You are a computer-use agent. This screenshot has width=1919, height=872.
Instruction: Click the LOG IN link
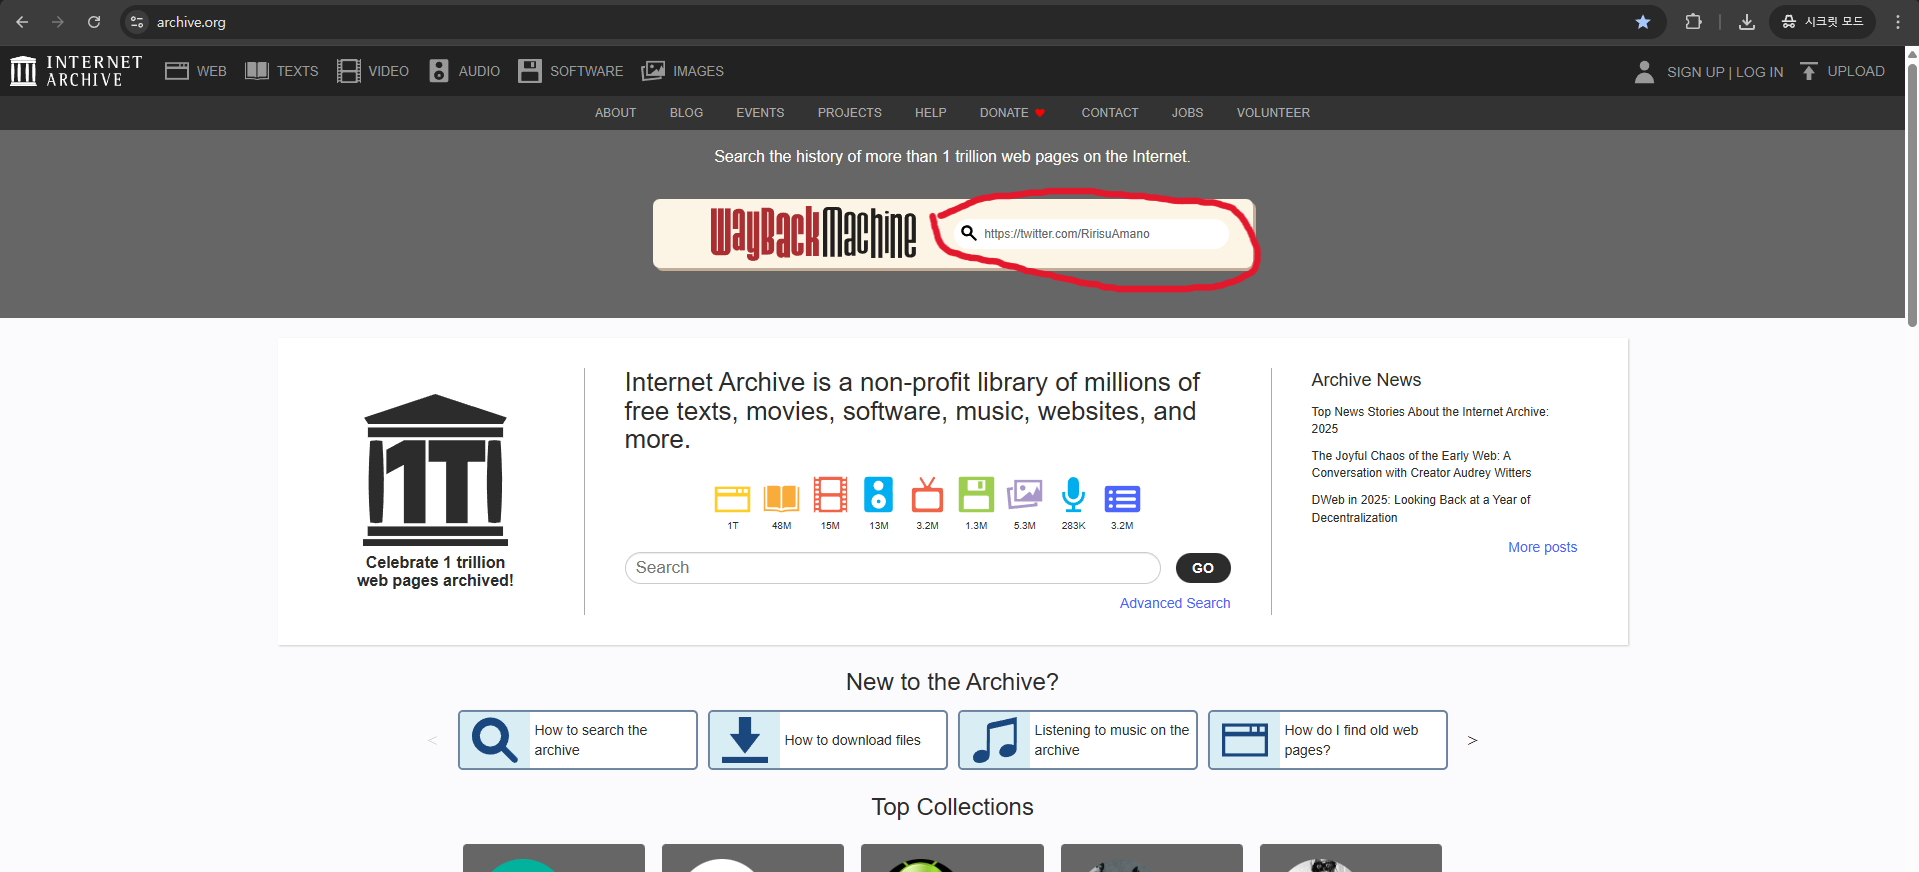click(x=1759, y=72)
